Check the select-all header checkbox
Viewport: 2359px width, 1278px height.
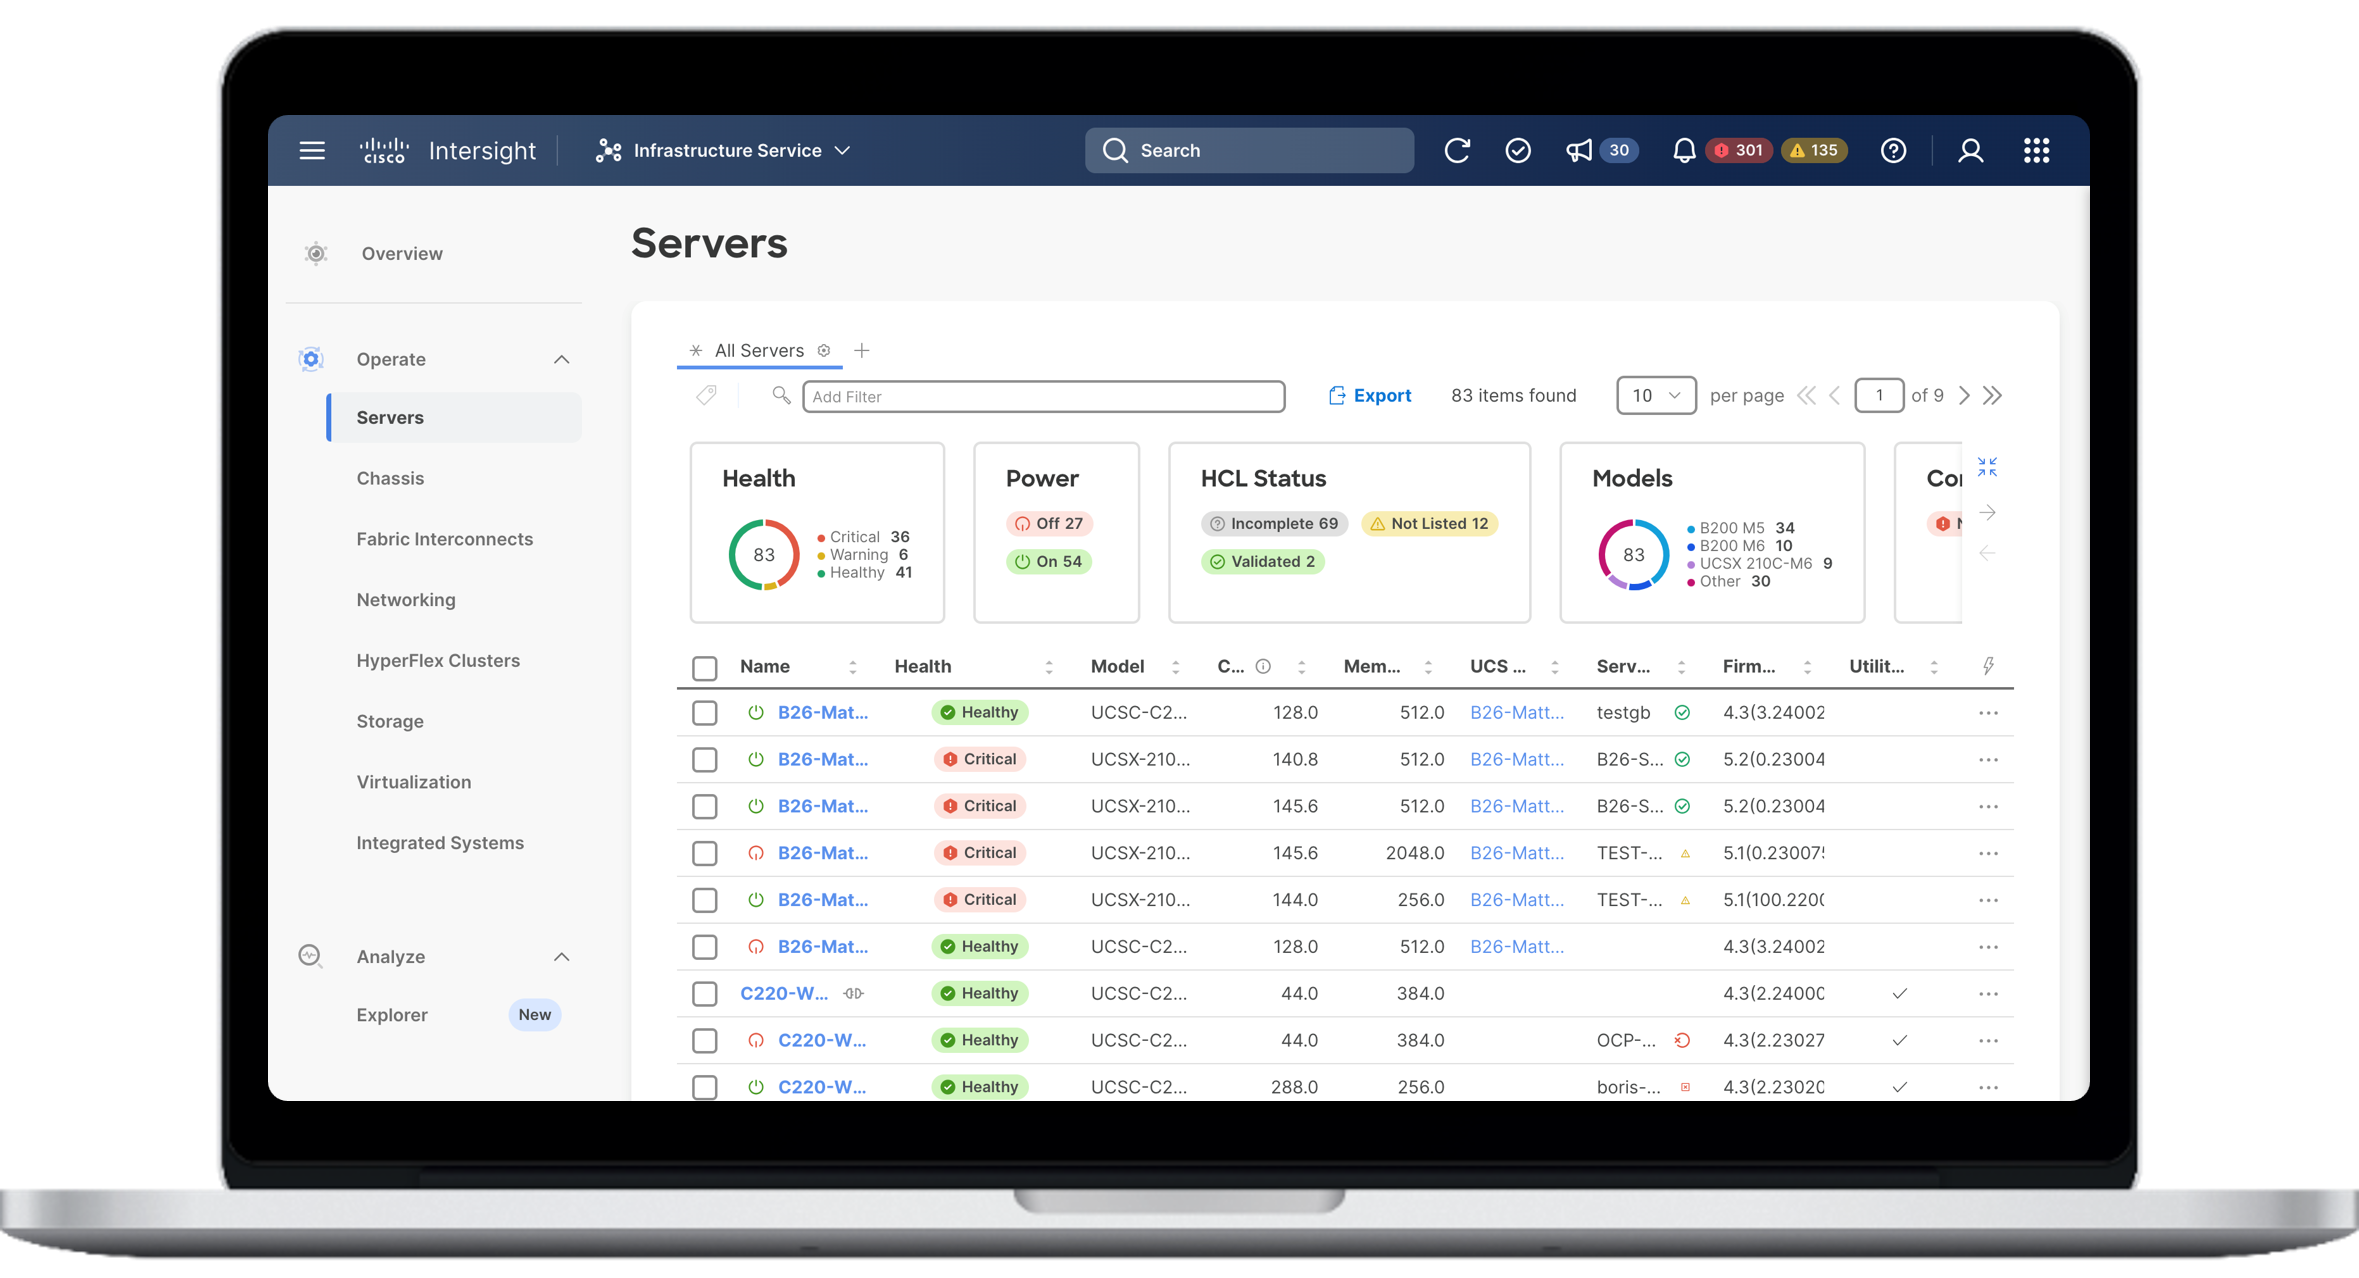click(705, 668)
